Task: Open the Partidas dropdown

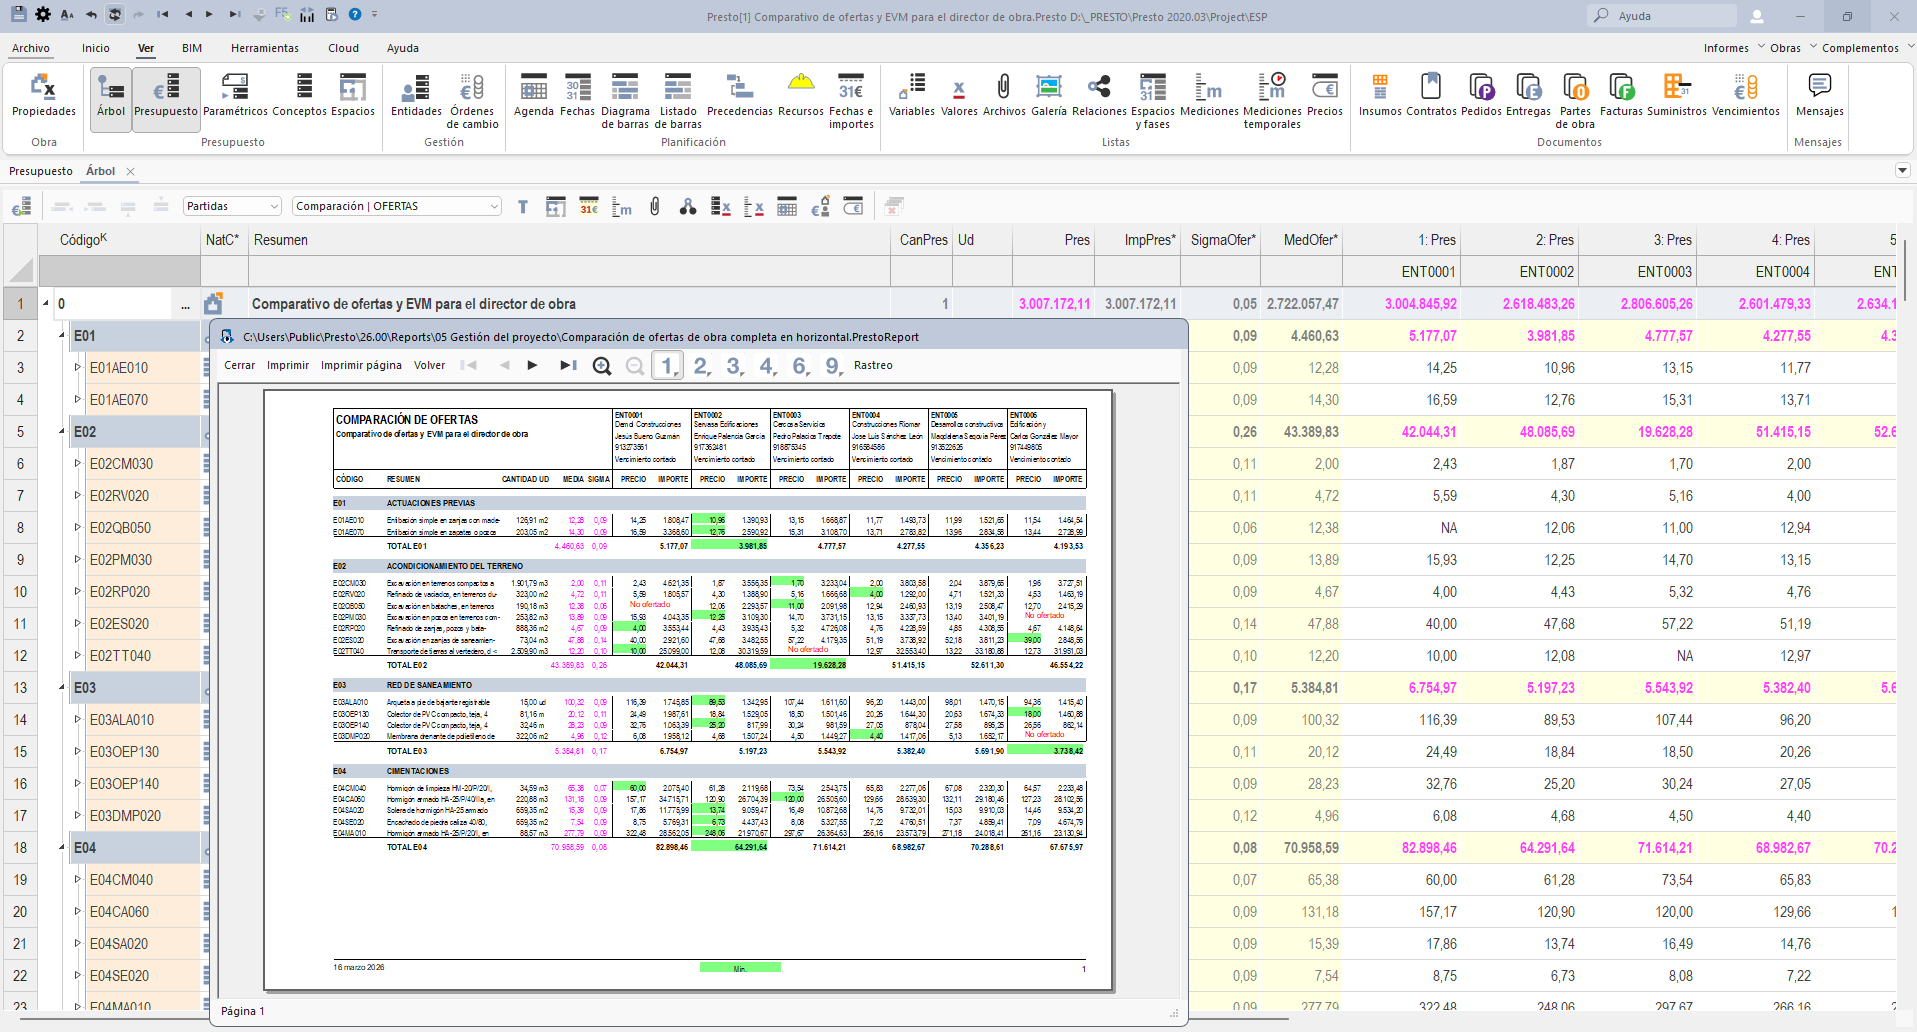Action: (232, 206)
